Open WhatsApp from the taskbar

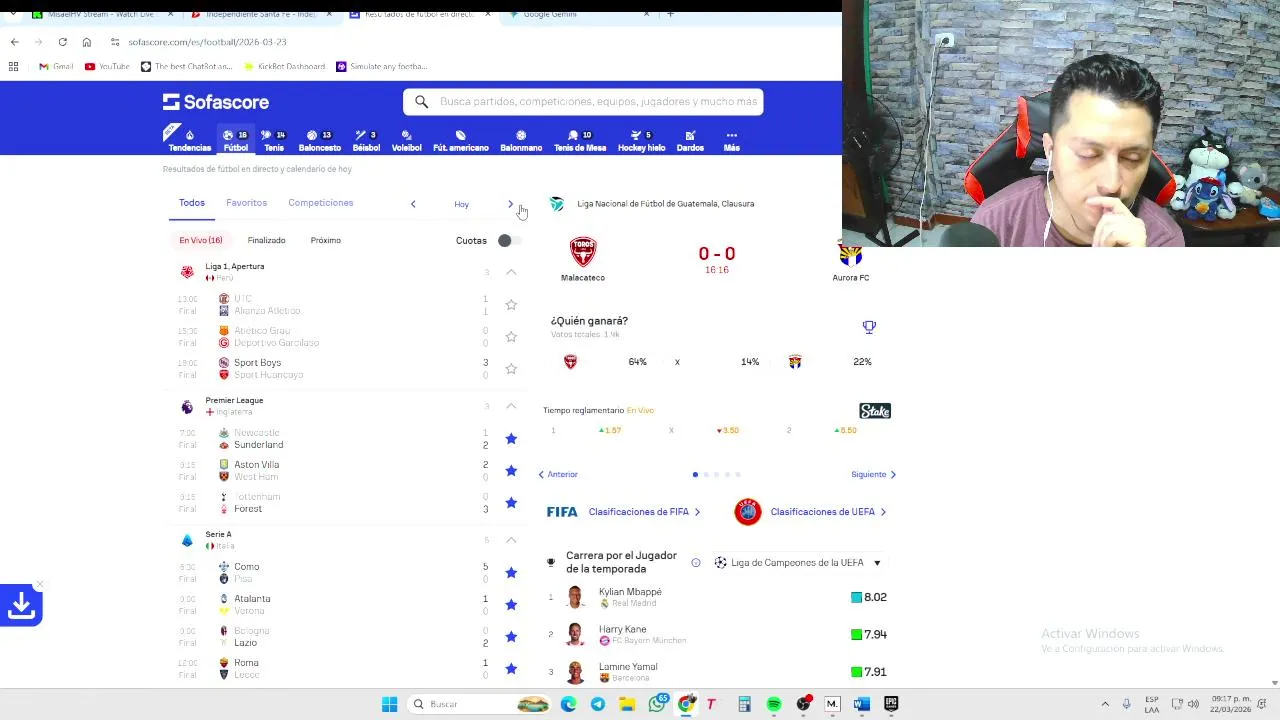(656, 704)
